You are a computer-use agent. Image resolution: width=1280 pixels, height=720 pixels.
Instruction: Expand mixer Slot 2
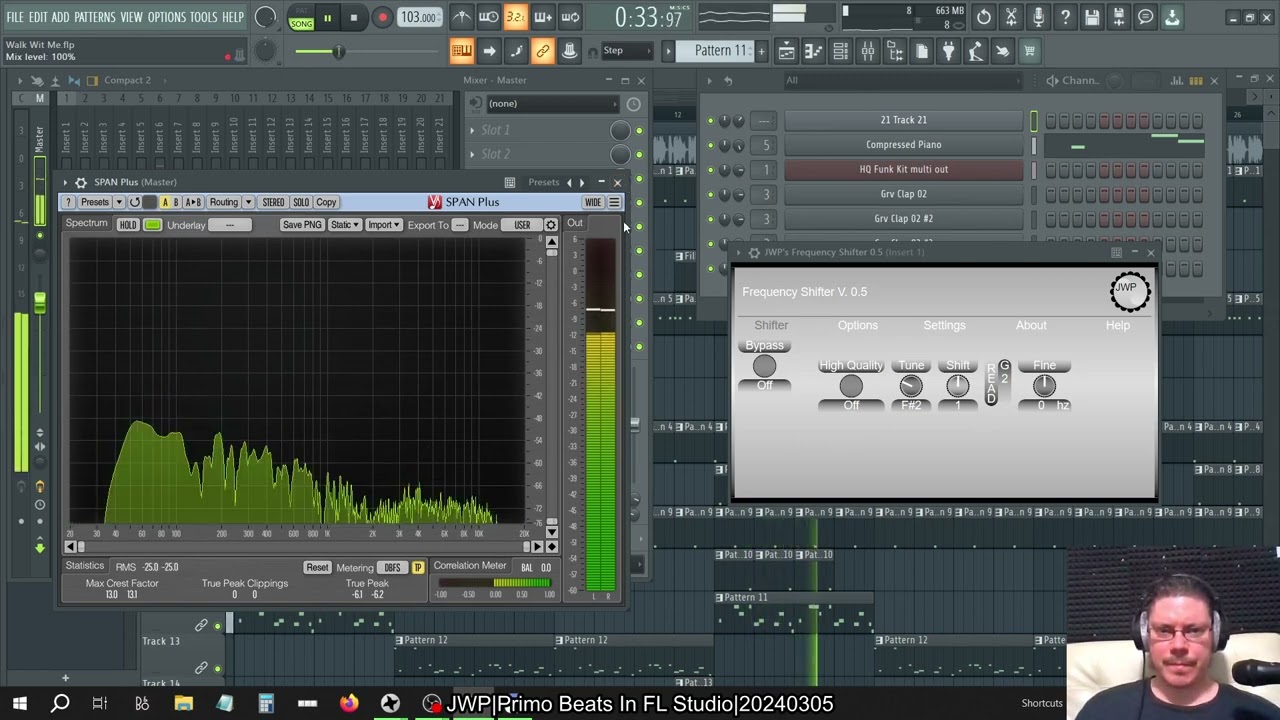(472, 154)
